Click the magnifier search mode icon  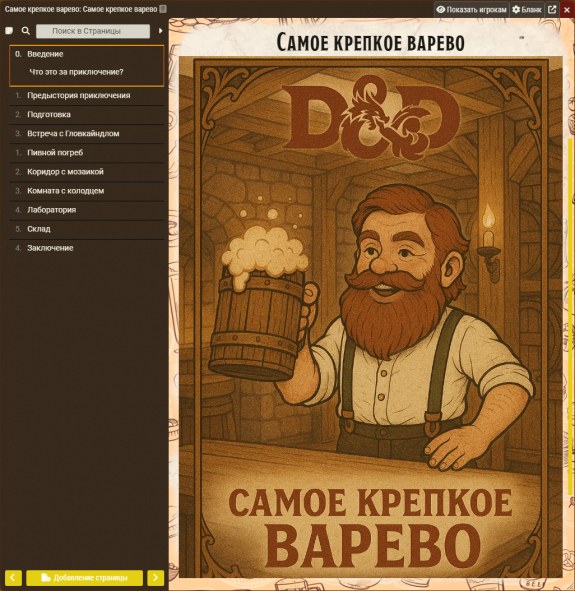click(x=26, y=31)
